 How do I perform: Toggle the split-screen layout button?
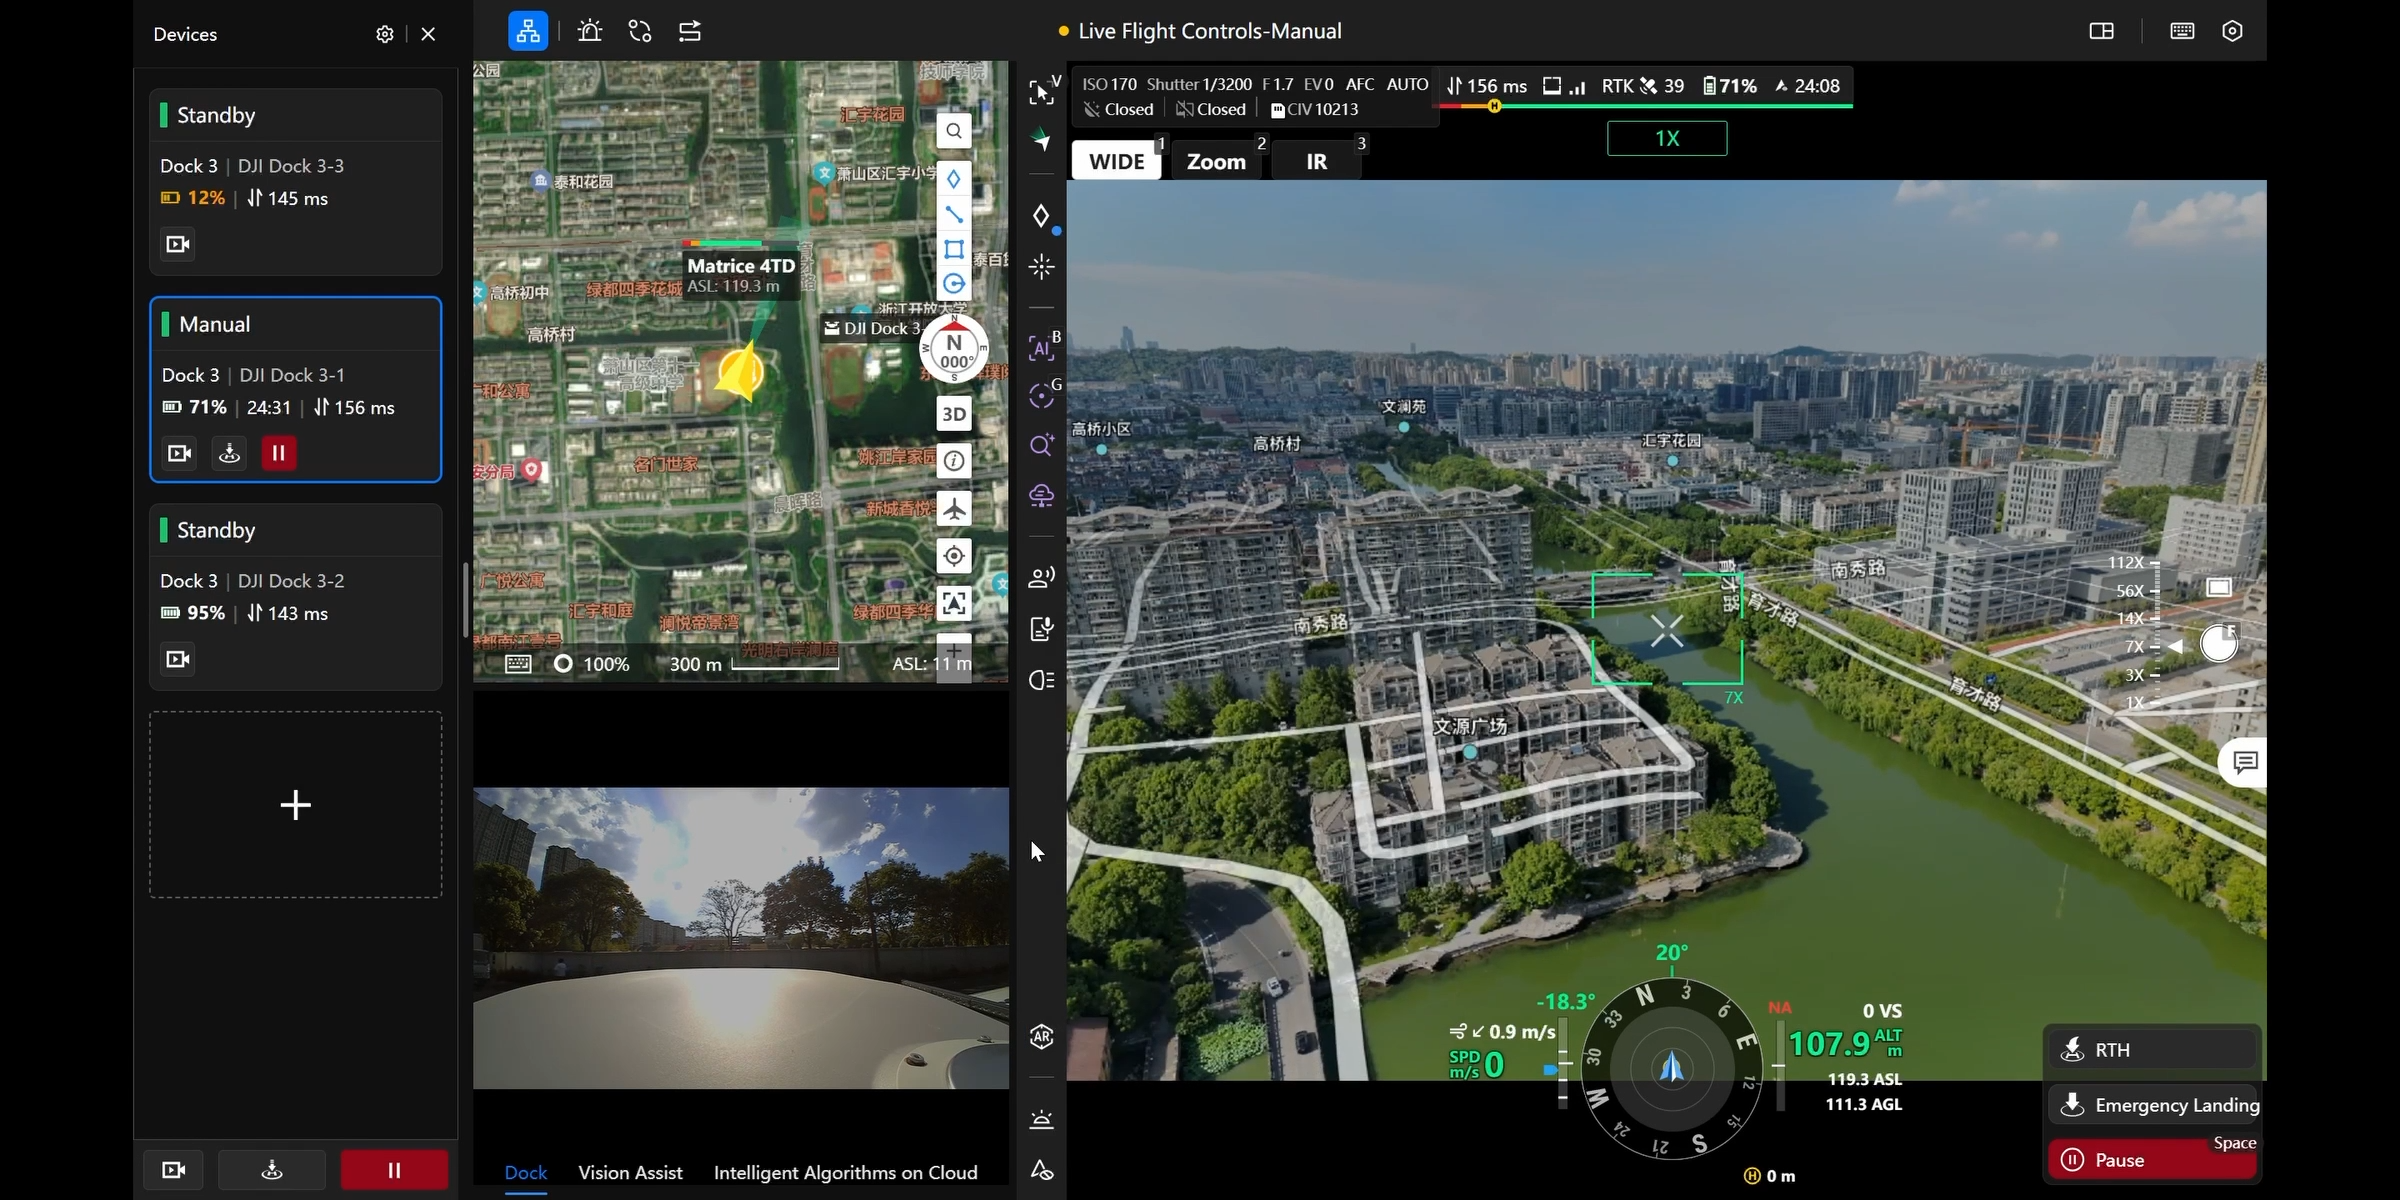point(2101,31)
